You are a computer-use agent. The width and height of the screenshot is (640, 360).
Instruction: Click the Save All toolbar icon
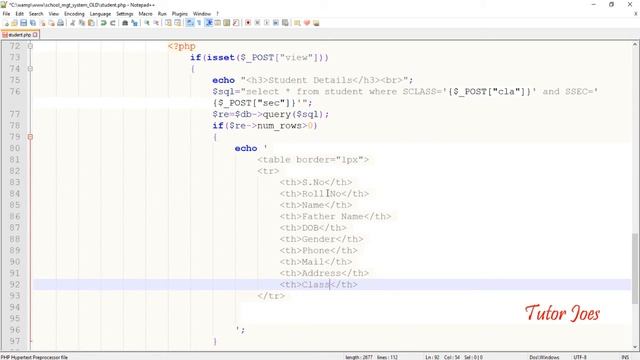tap(33, 23)
